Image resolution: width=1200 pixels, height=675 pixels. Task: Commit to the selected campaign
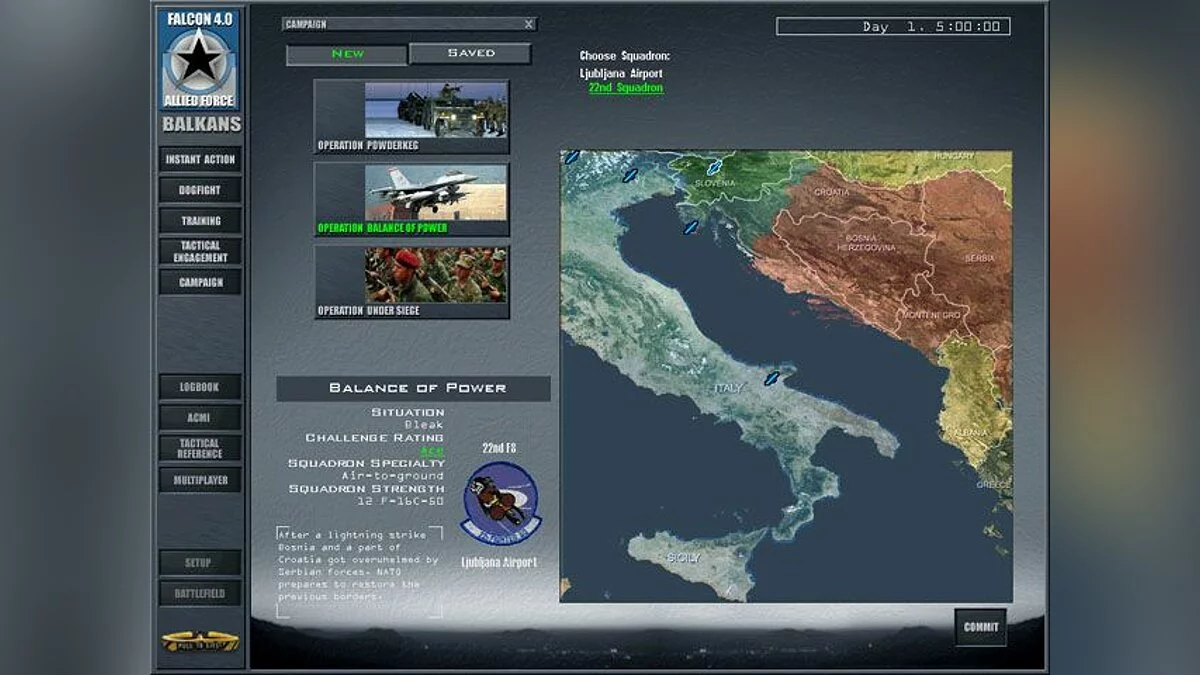tap(981, 627)
